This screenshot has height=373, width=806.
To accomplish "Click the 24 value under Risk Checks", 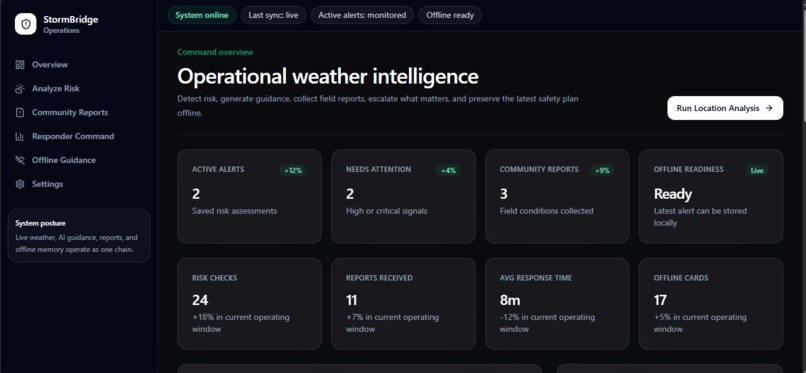I will coord(200,300).
